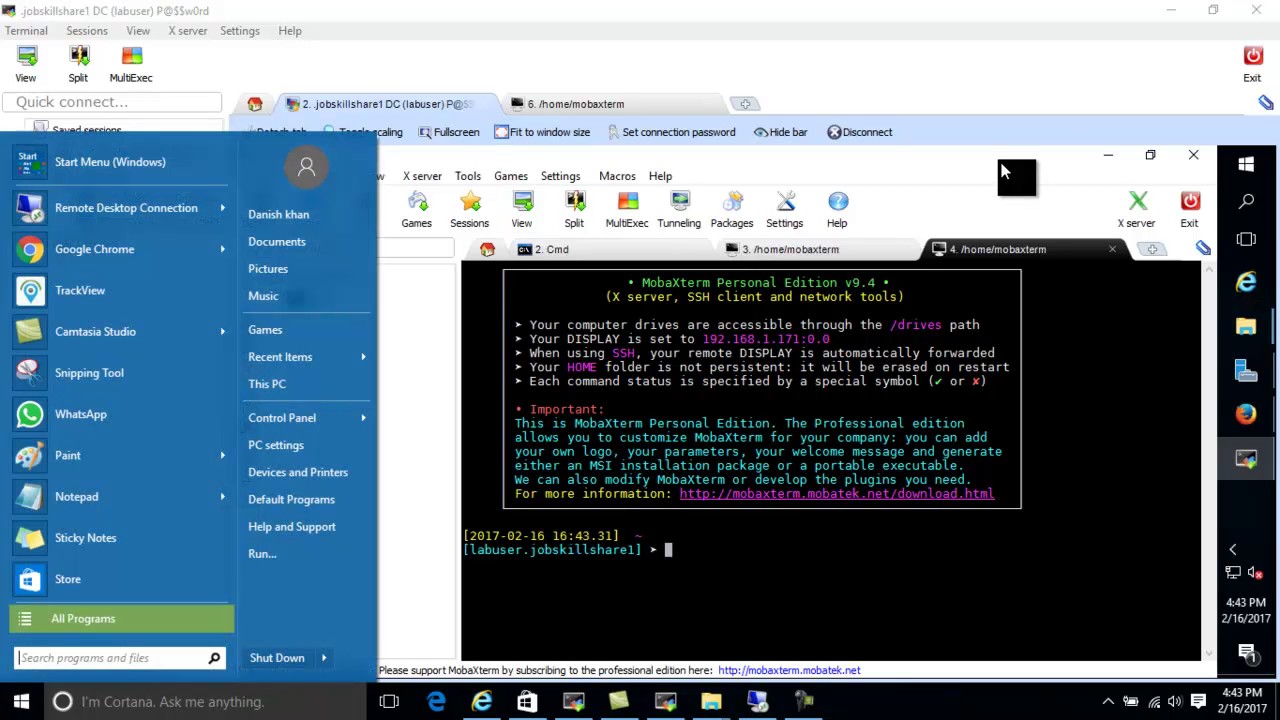Click the outer MobaXterm Exit icon
Viewport: 1280px width, 720px height.
[x=1252, y=56]
